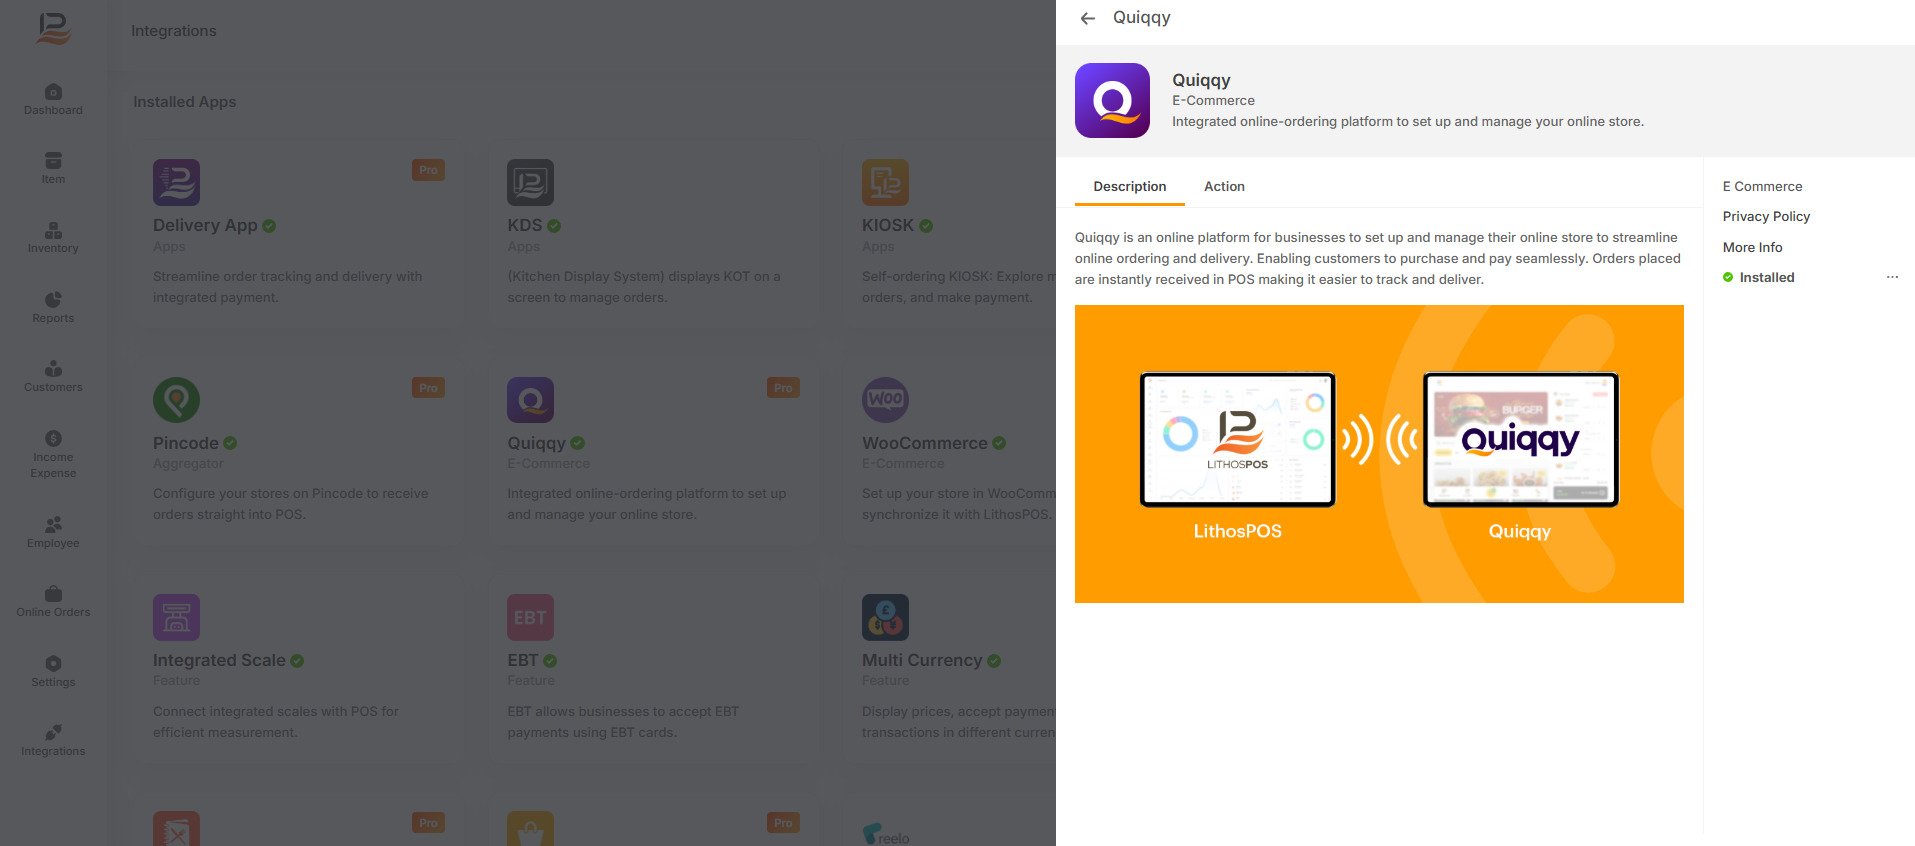Open Online Orders in the sidebar
The width and height of the screenshot is (1915, 846).
pyautogui.click(x=53, y=601)
